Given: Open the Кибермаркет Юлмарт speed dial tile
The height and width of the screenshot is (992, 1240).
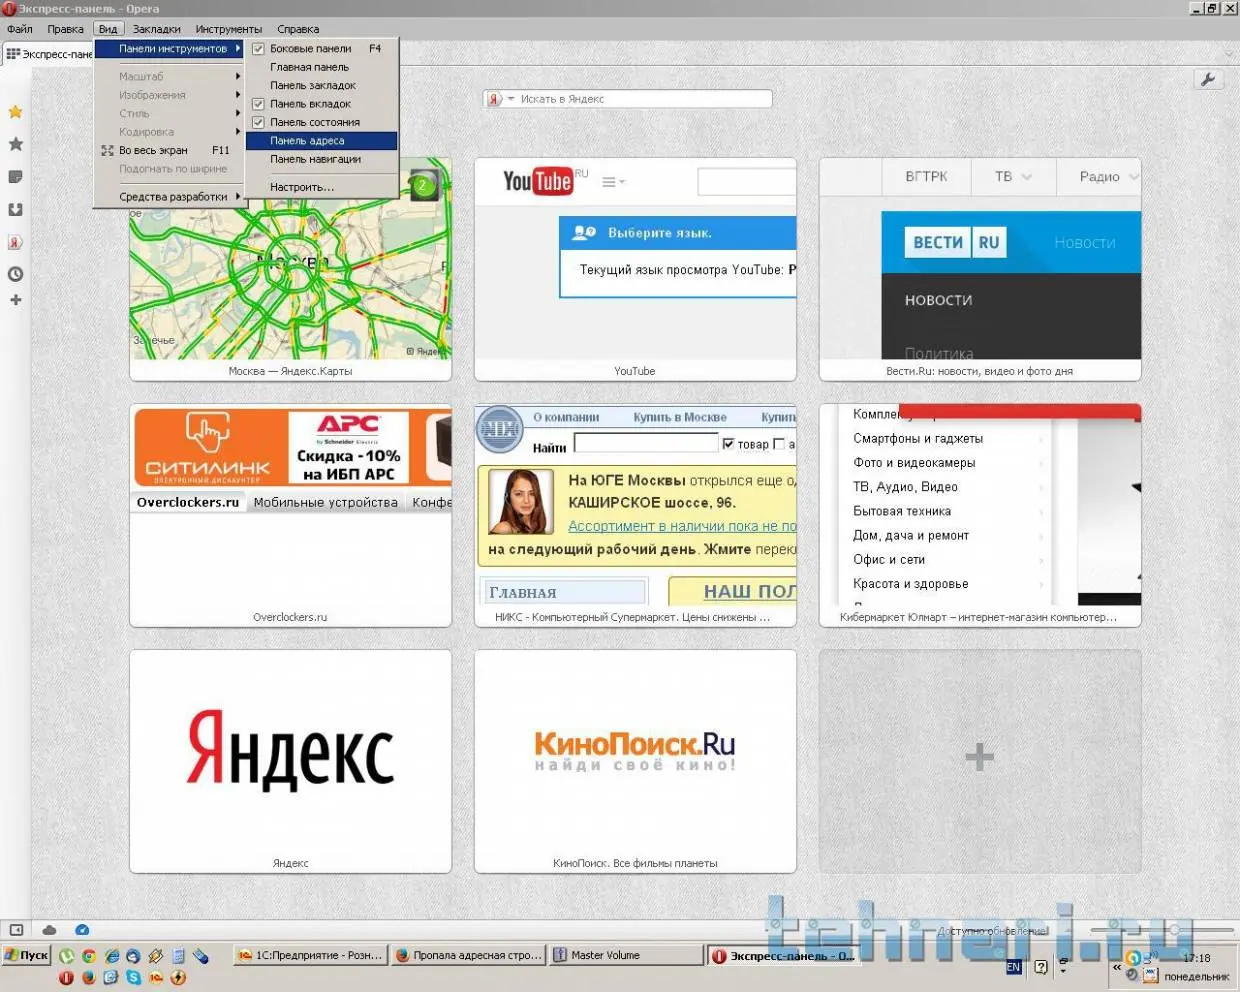Looking at the screenshot, I should 980,515.
